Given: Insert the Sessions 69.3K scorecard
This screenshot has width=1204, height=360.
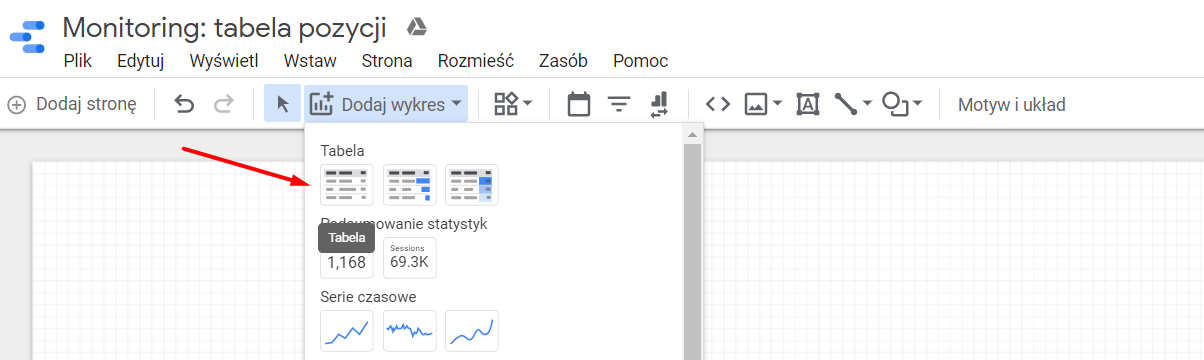Looking at the screenshot, I should pos(410,258).
